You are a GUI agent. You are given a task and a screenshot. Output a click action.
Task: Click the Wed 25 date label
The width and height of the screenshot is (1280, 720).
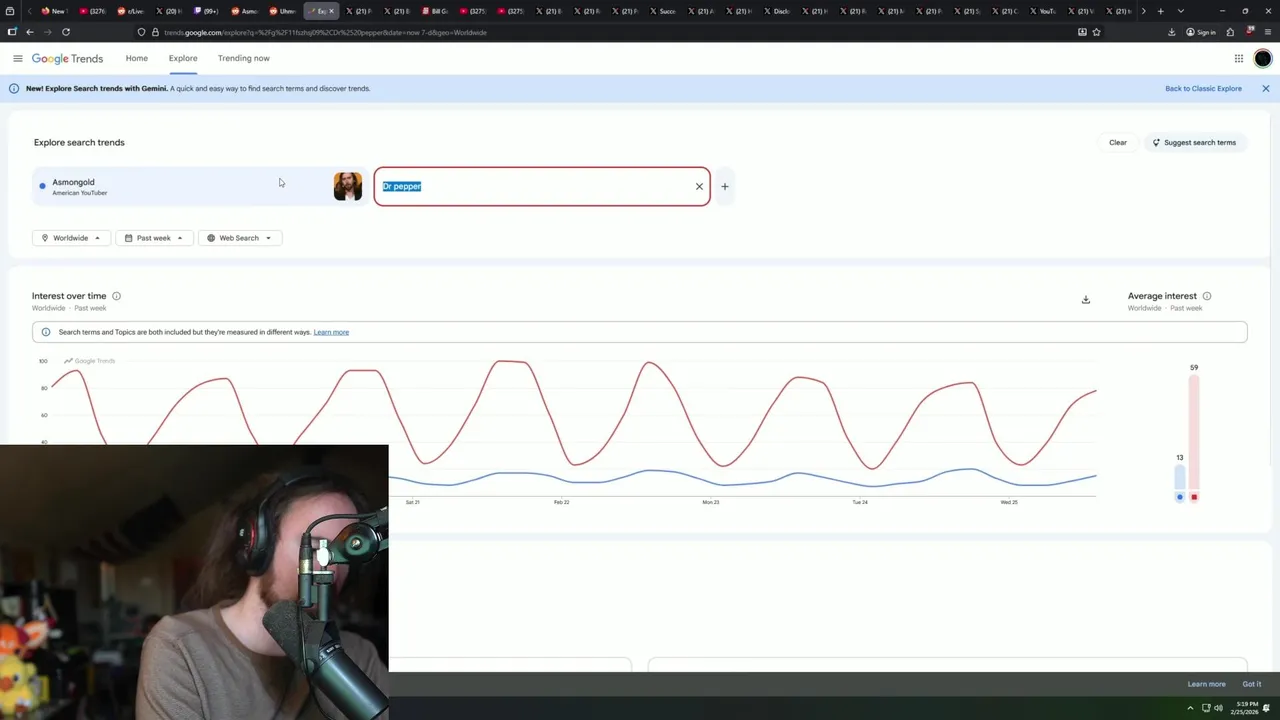pos(1009,502)
